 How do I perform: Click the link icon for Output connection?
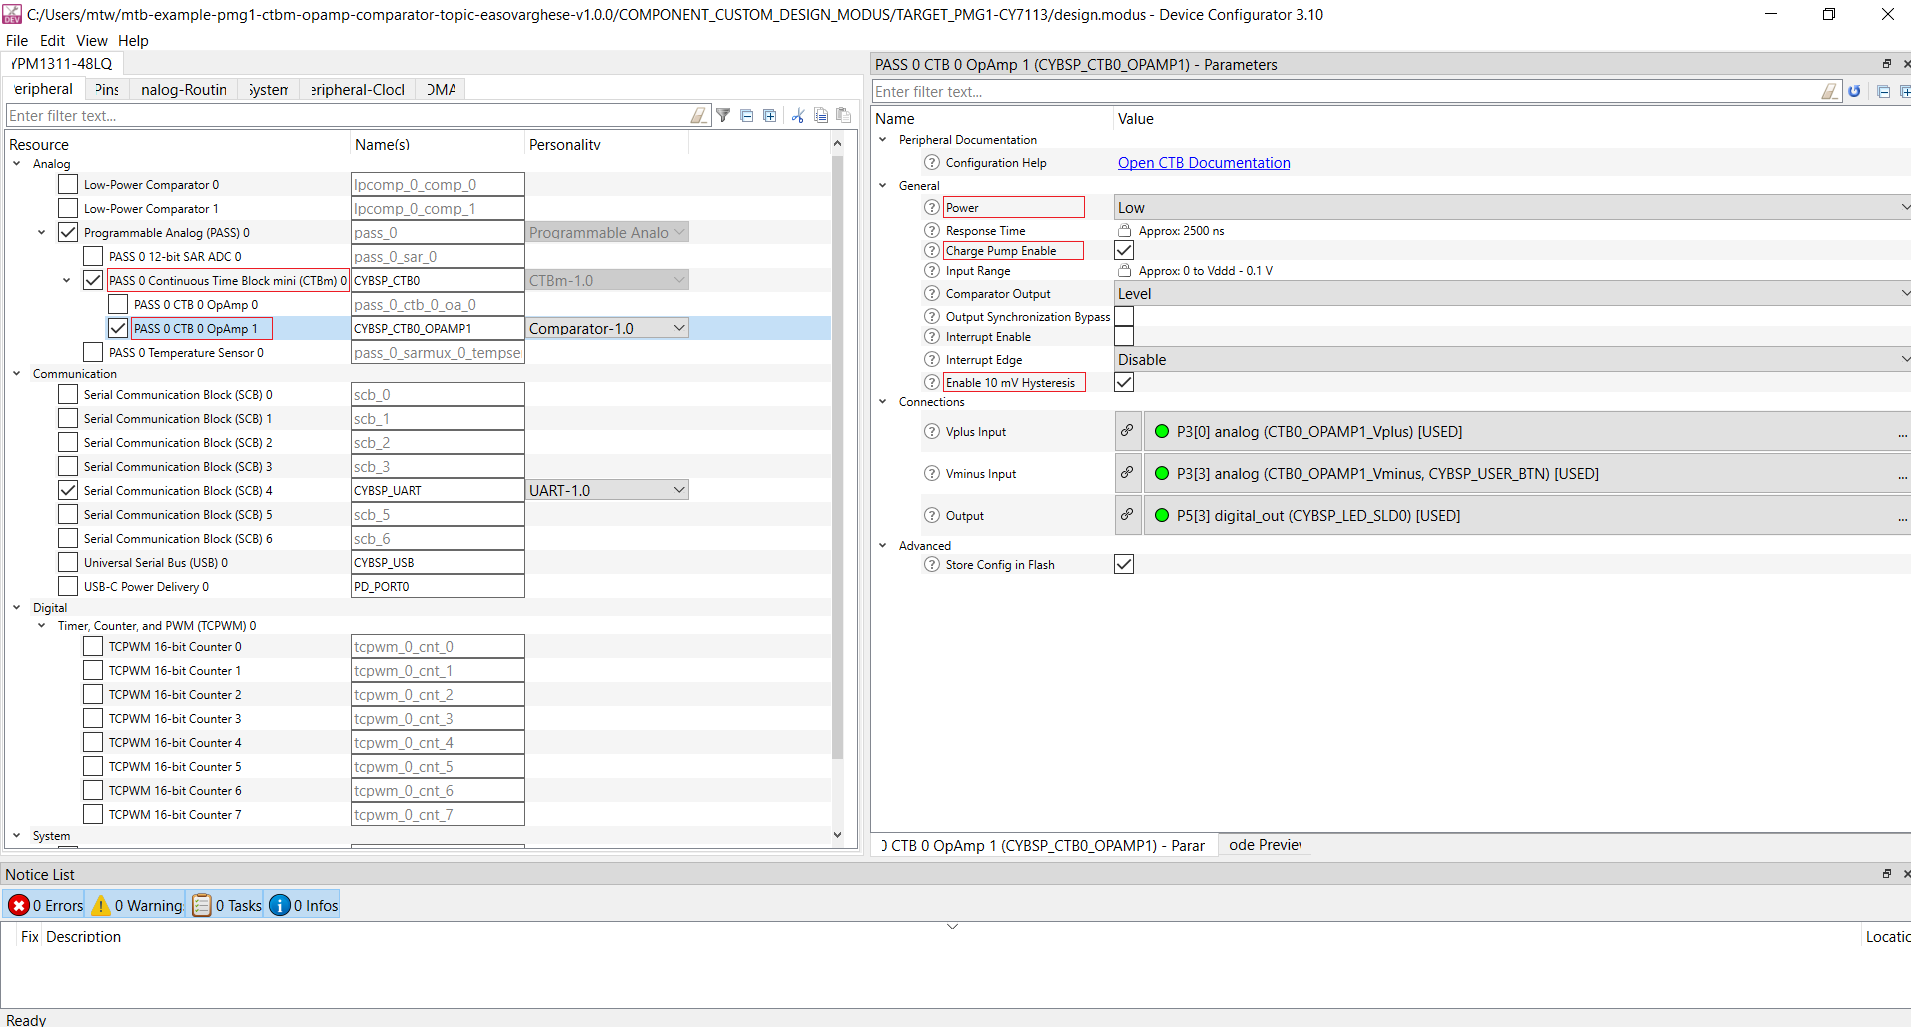(1127, 515)
